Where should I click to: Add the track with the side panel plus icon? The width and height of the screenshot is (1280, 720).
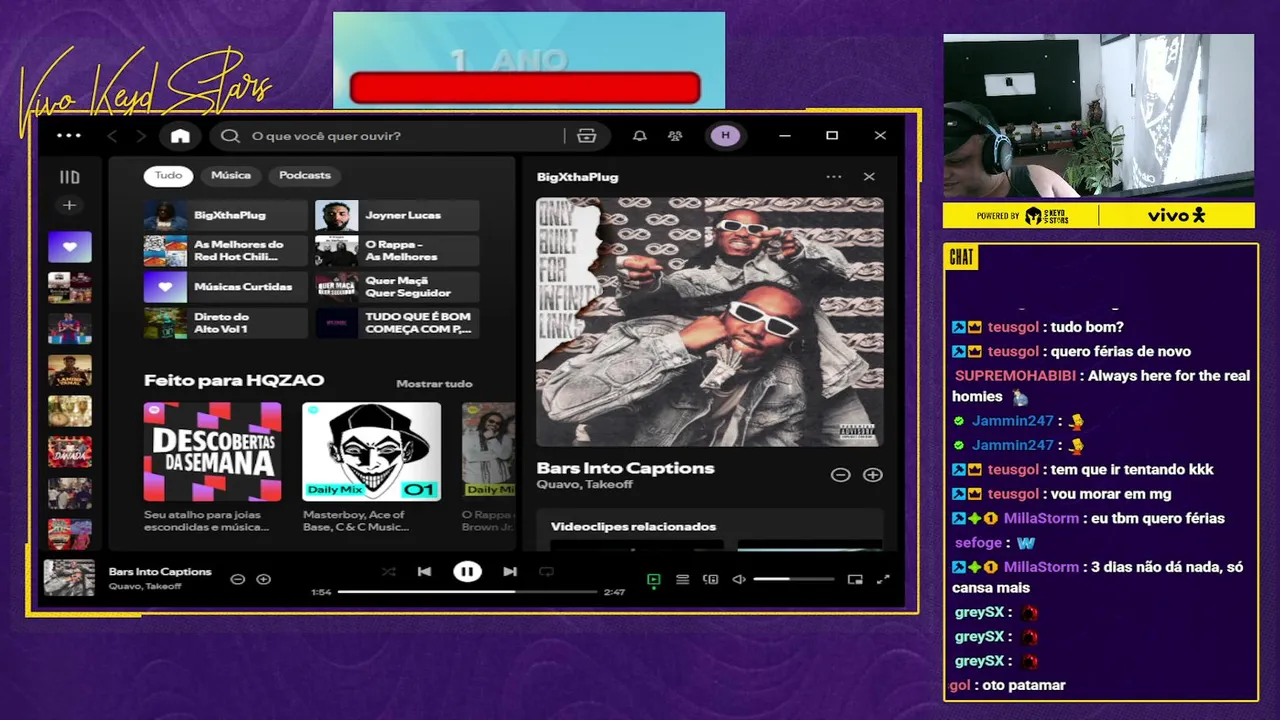point(873,475)
